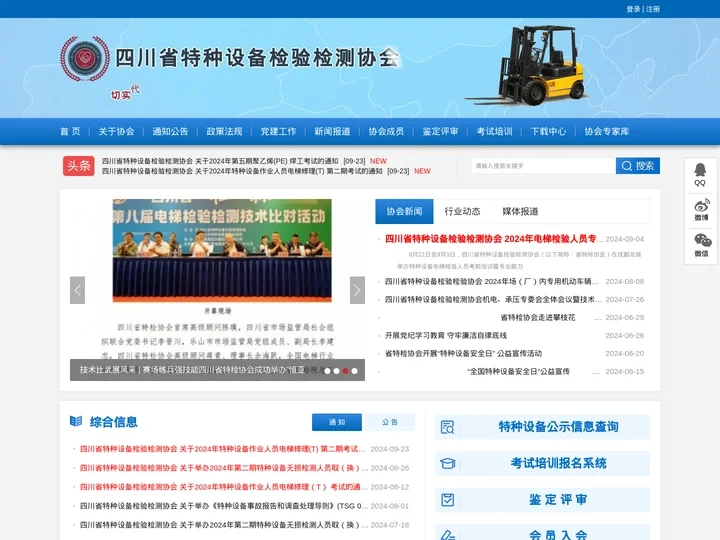Open the Weibo sidebar icon
Image resolution: width=720 pixels, height=540 pixels.
click(701, 210)
